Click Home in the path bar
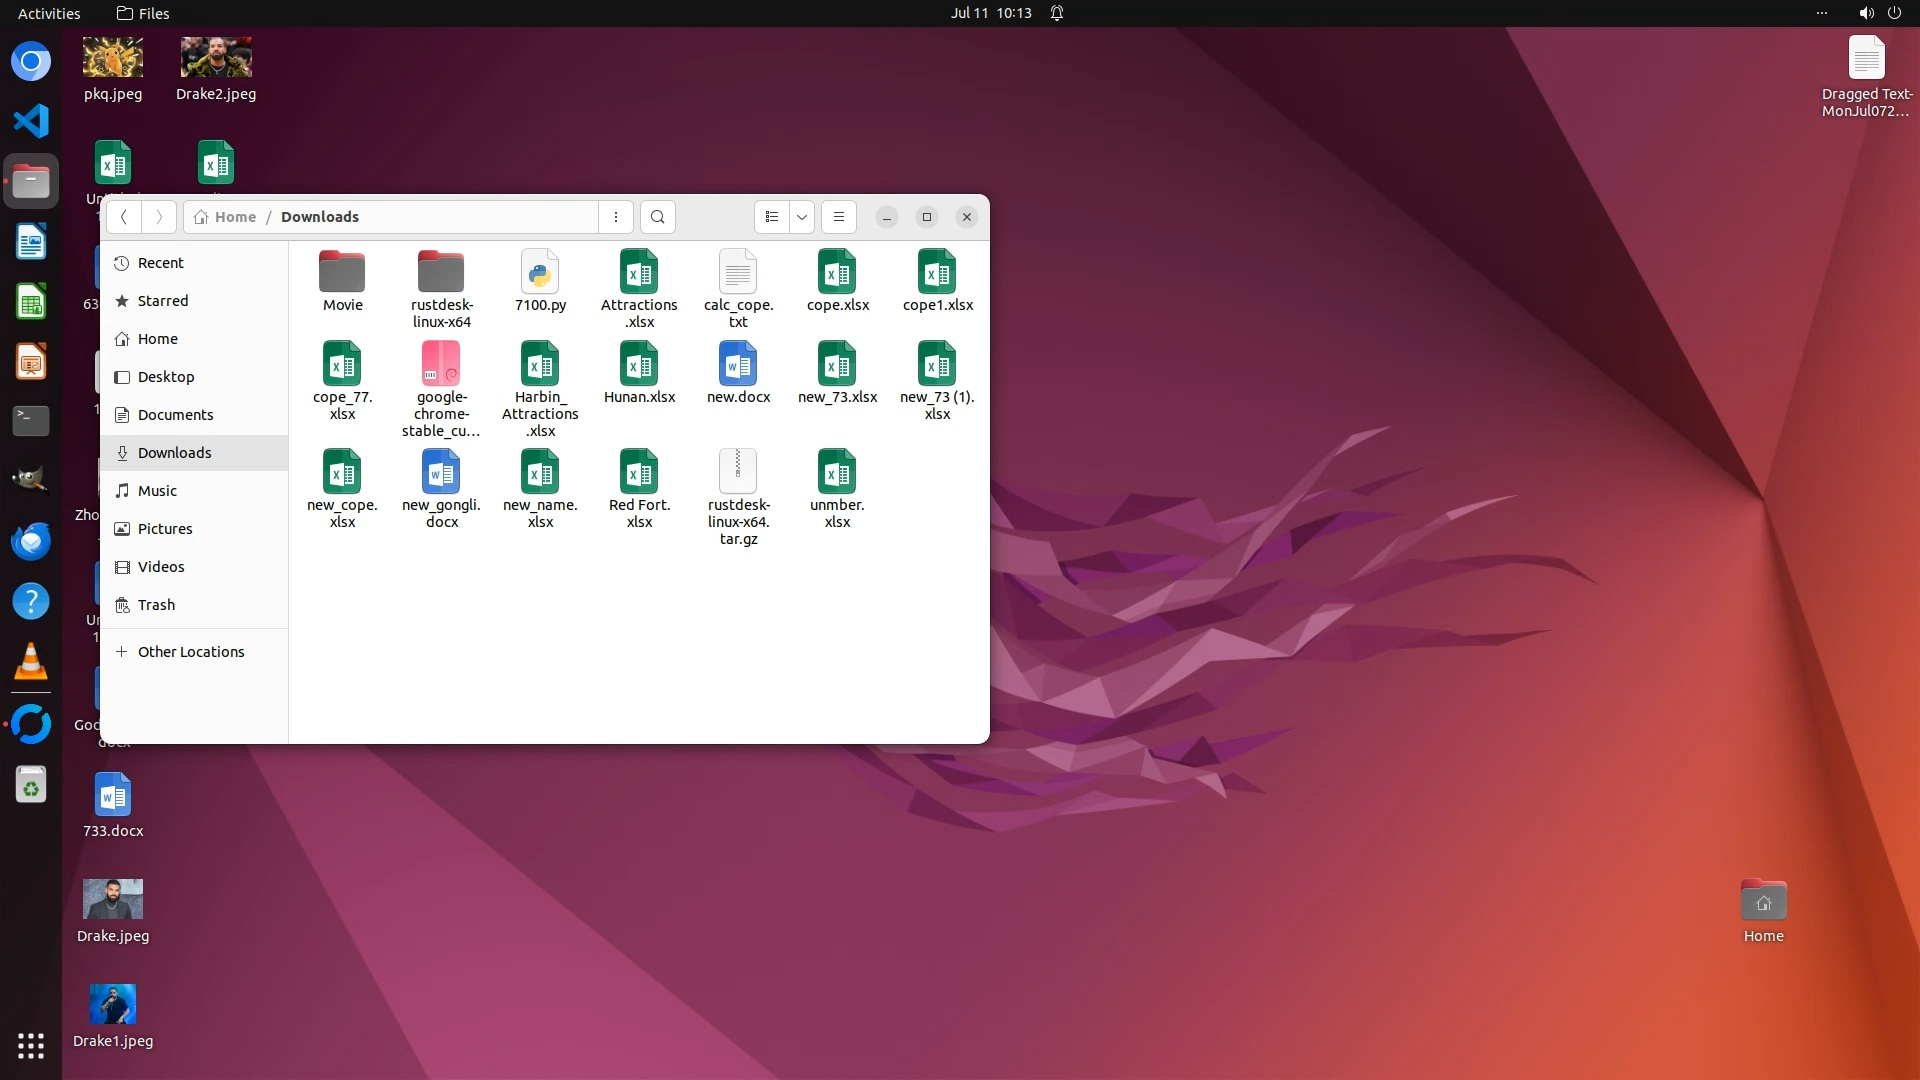 point(234,217)
